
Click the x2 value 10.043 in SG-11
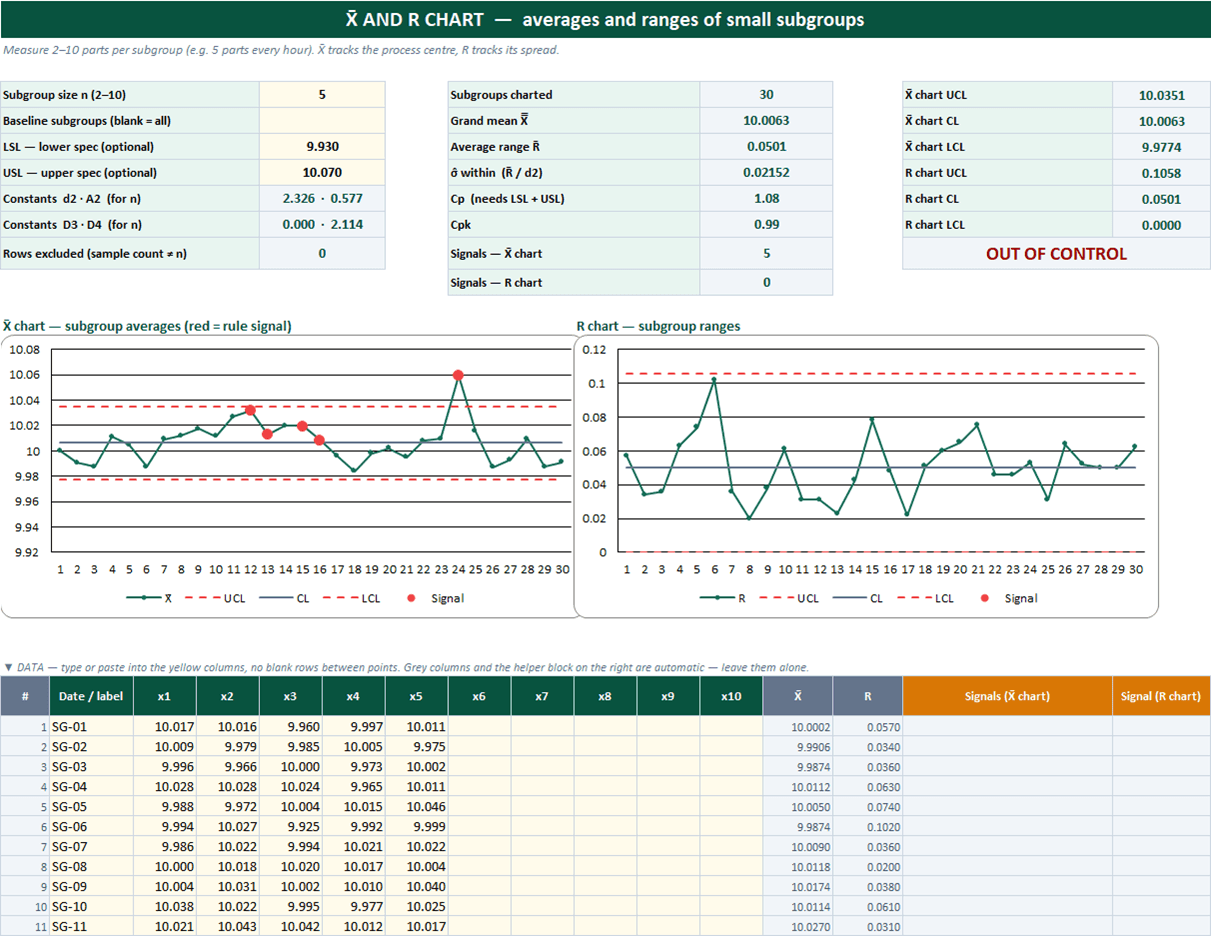click(x=227, y=927)
